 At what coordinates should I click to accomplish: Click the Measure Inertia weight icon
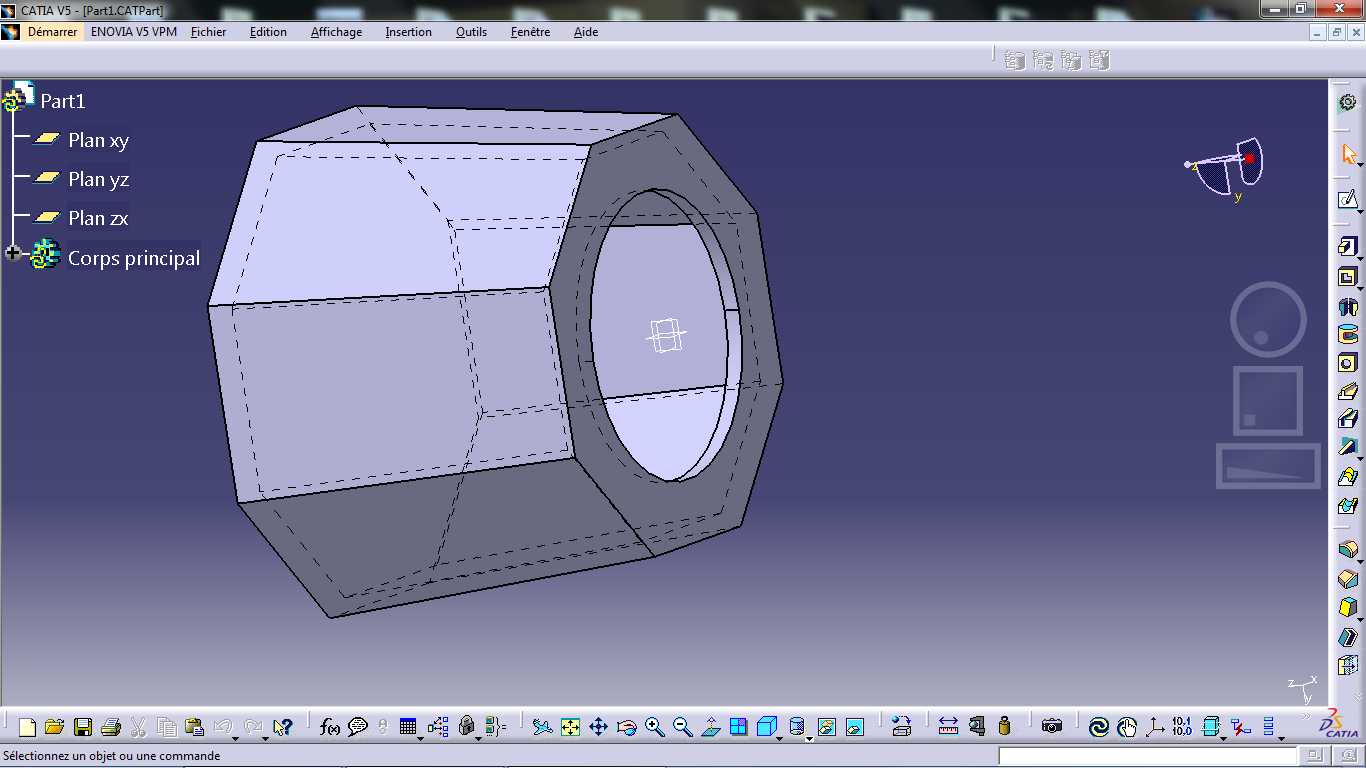[x=1005, y=727]
